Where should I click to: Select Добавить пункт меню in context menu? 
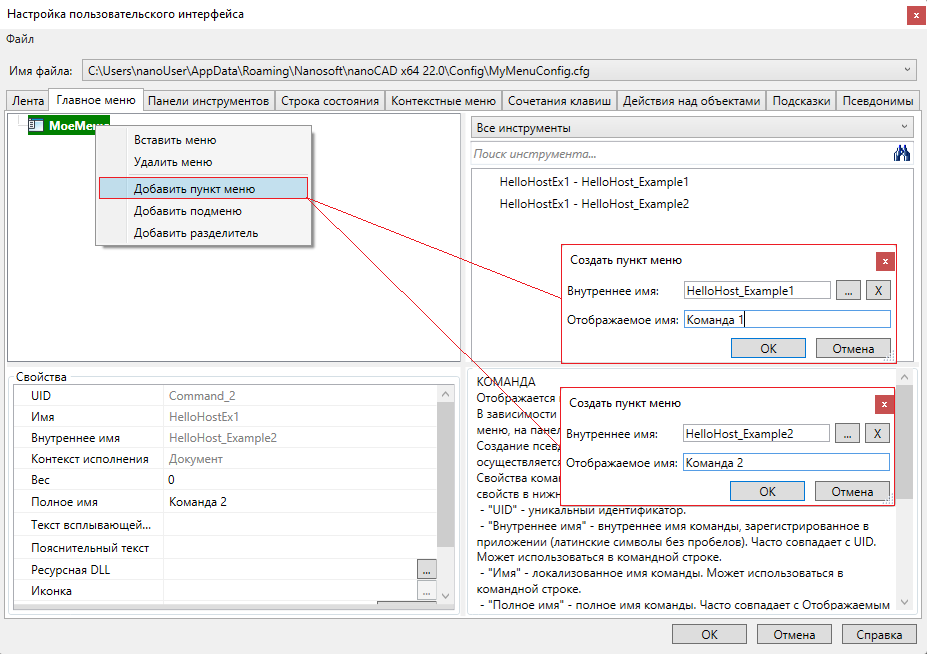[194, 188]
